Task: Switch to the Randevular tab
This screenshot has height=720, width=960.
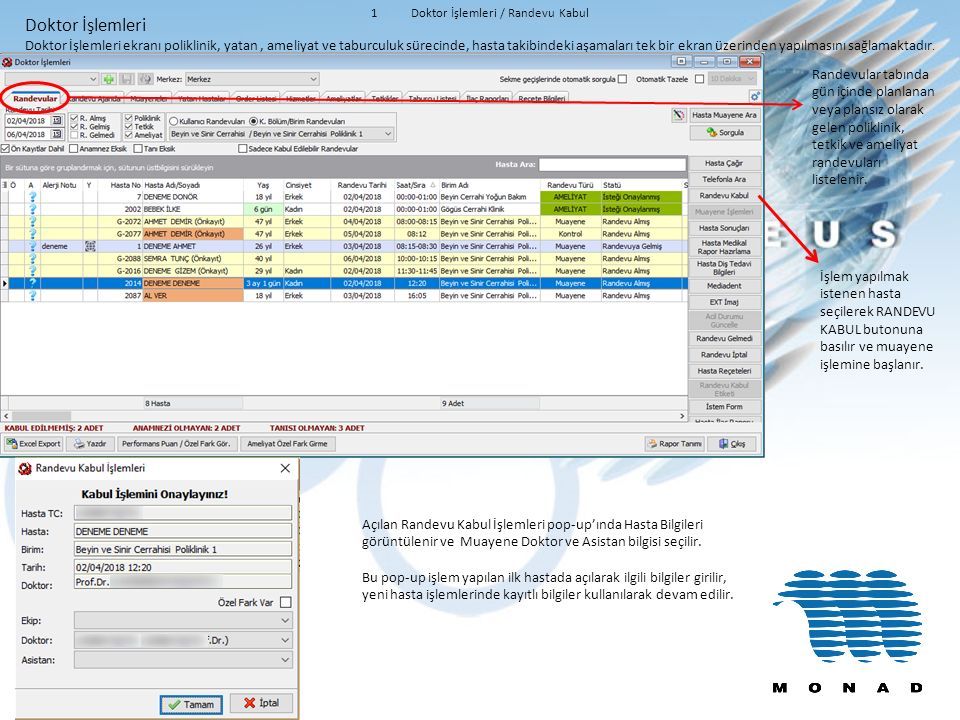Action: coord(35,99)
